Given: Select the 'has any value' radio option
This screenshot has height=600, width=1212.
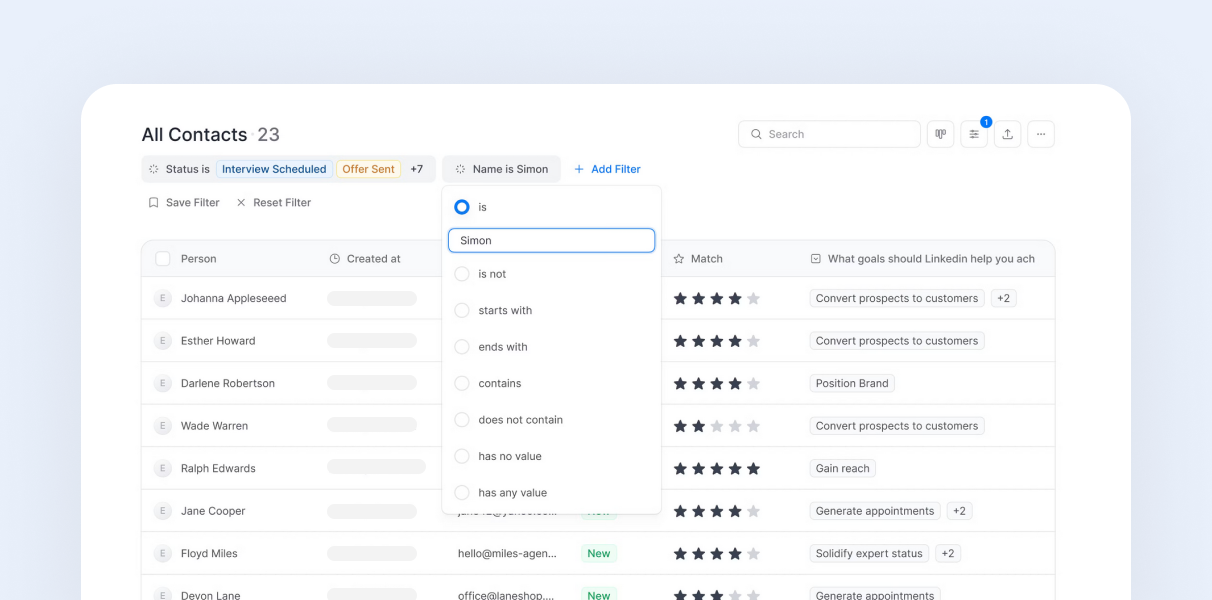Looking at the screenshot, I should (462, 493).
